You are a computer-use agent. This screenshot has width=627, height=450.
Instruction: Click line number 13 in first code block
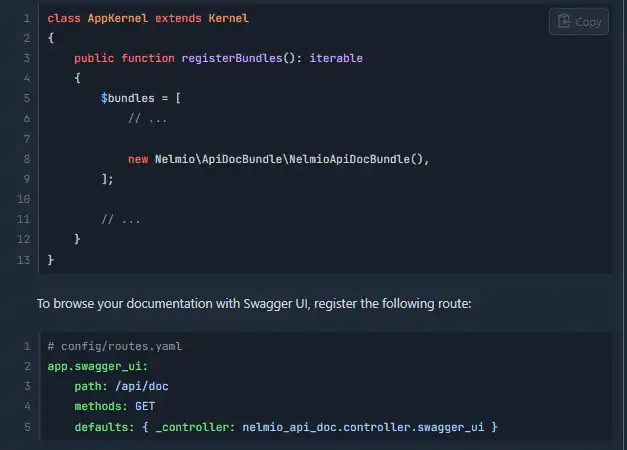[24, 260]
